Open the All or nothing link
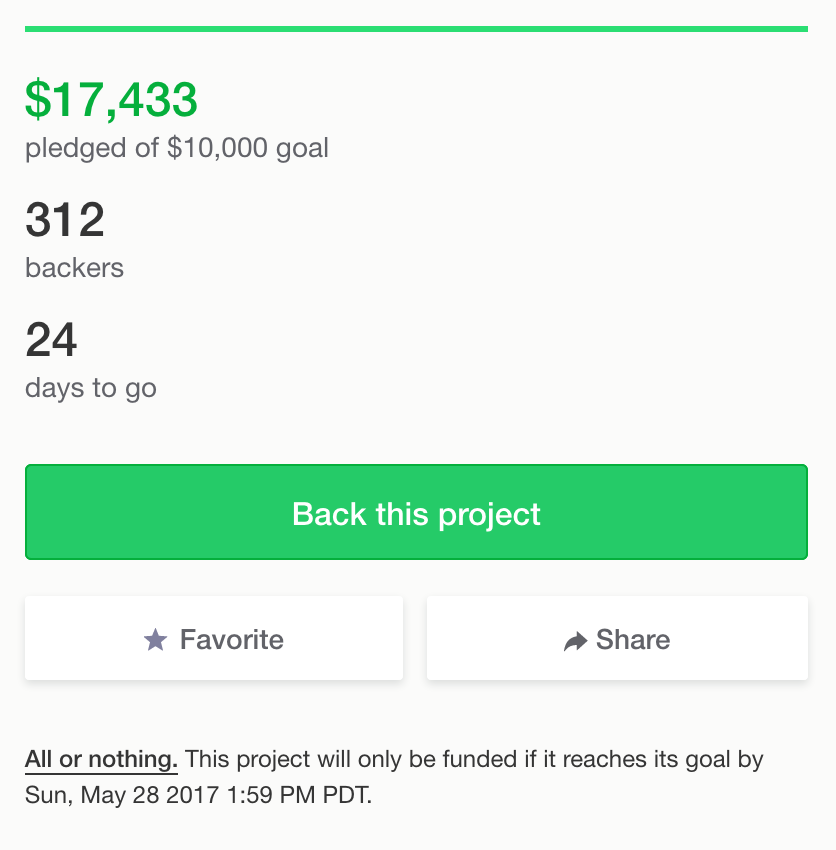 click(101, 760)
